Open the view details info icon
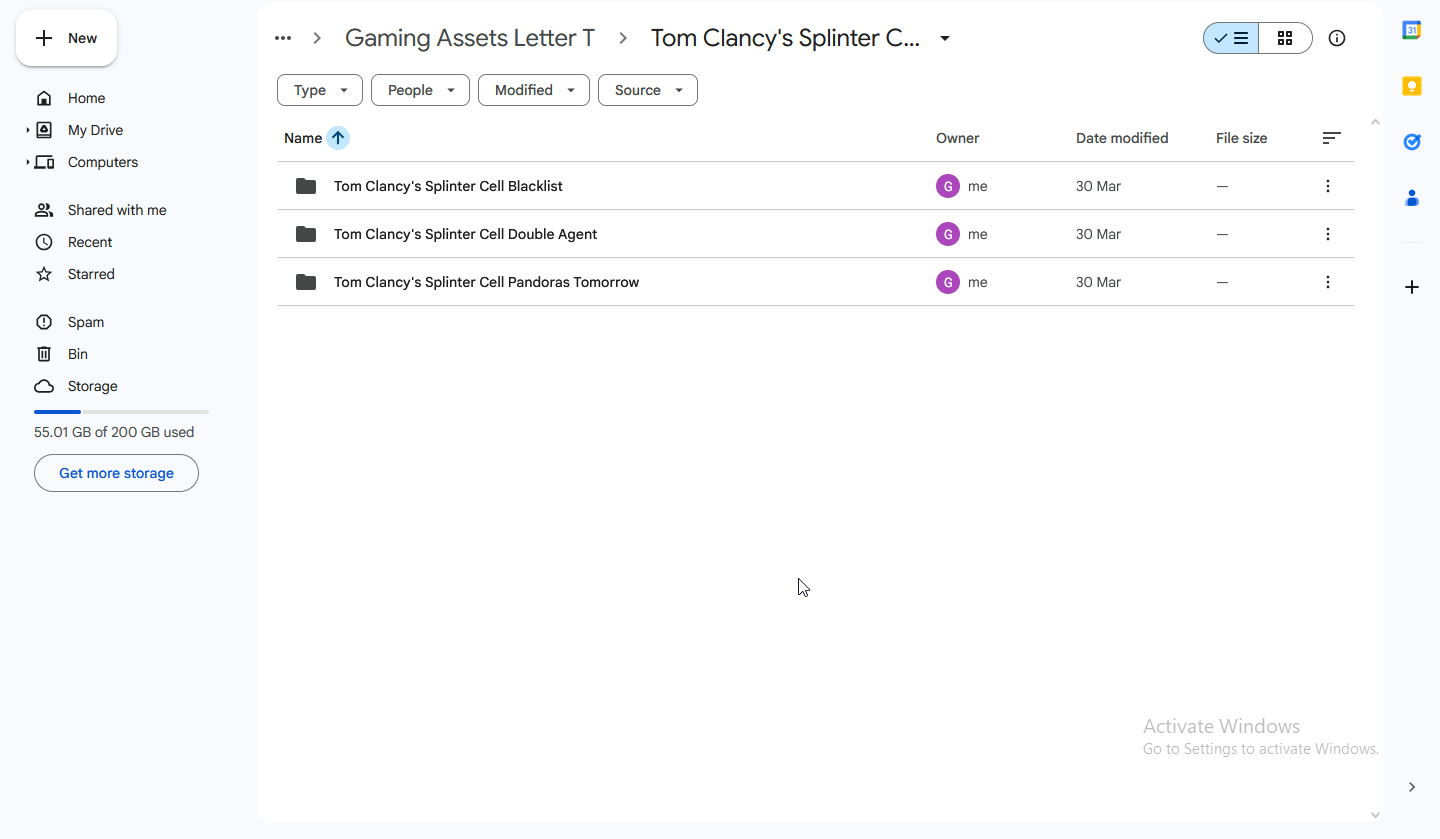The width and height of the screenshot is (1440, 839). pos(1337,38)
